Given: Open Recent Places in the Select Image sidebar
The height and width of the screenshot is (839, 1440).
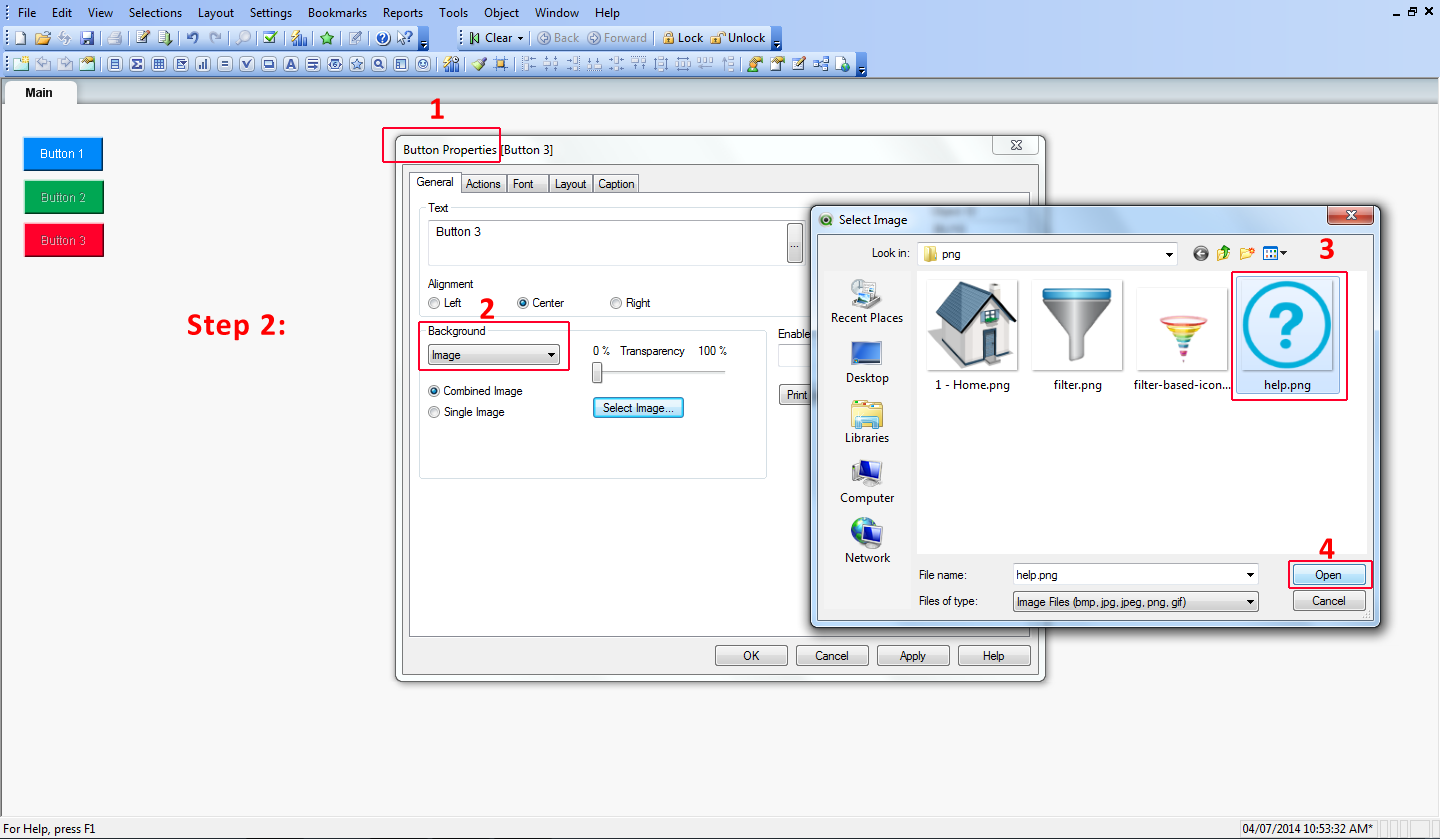Looking at the screenshot, I should pyautogui.click(x=867, y=301).
